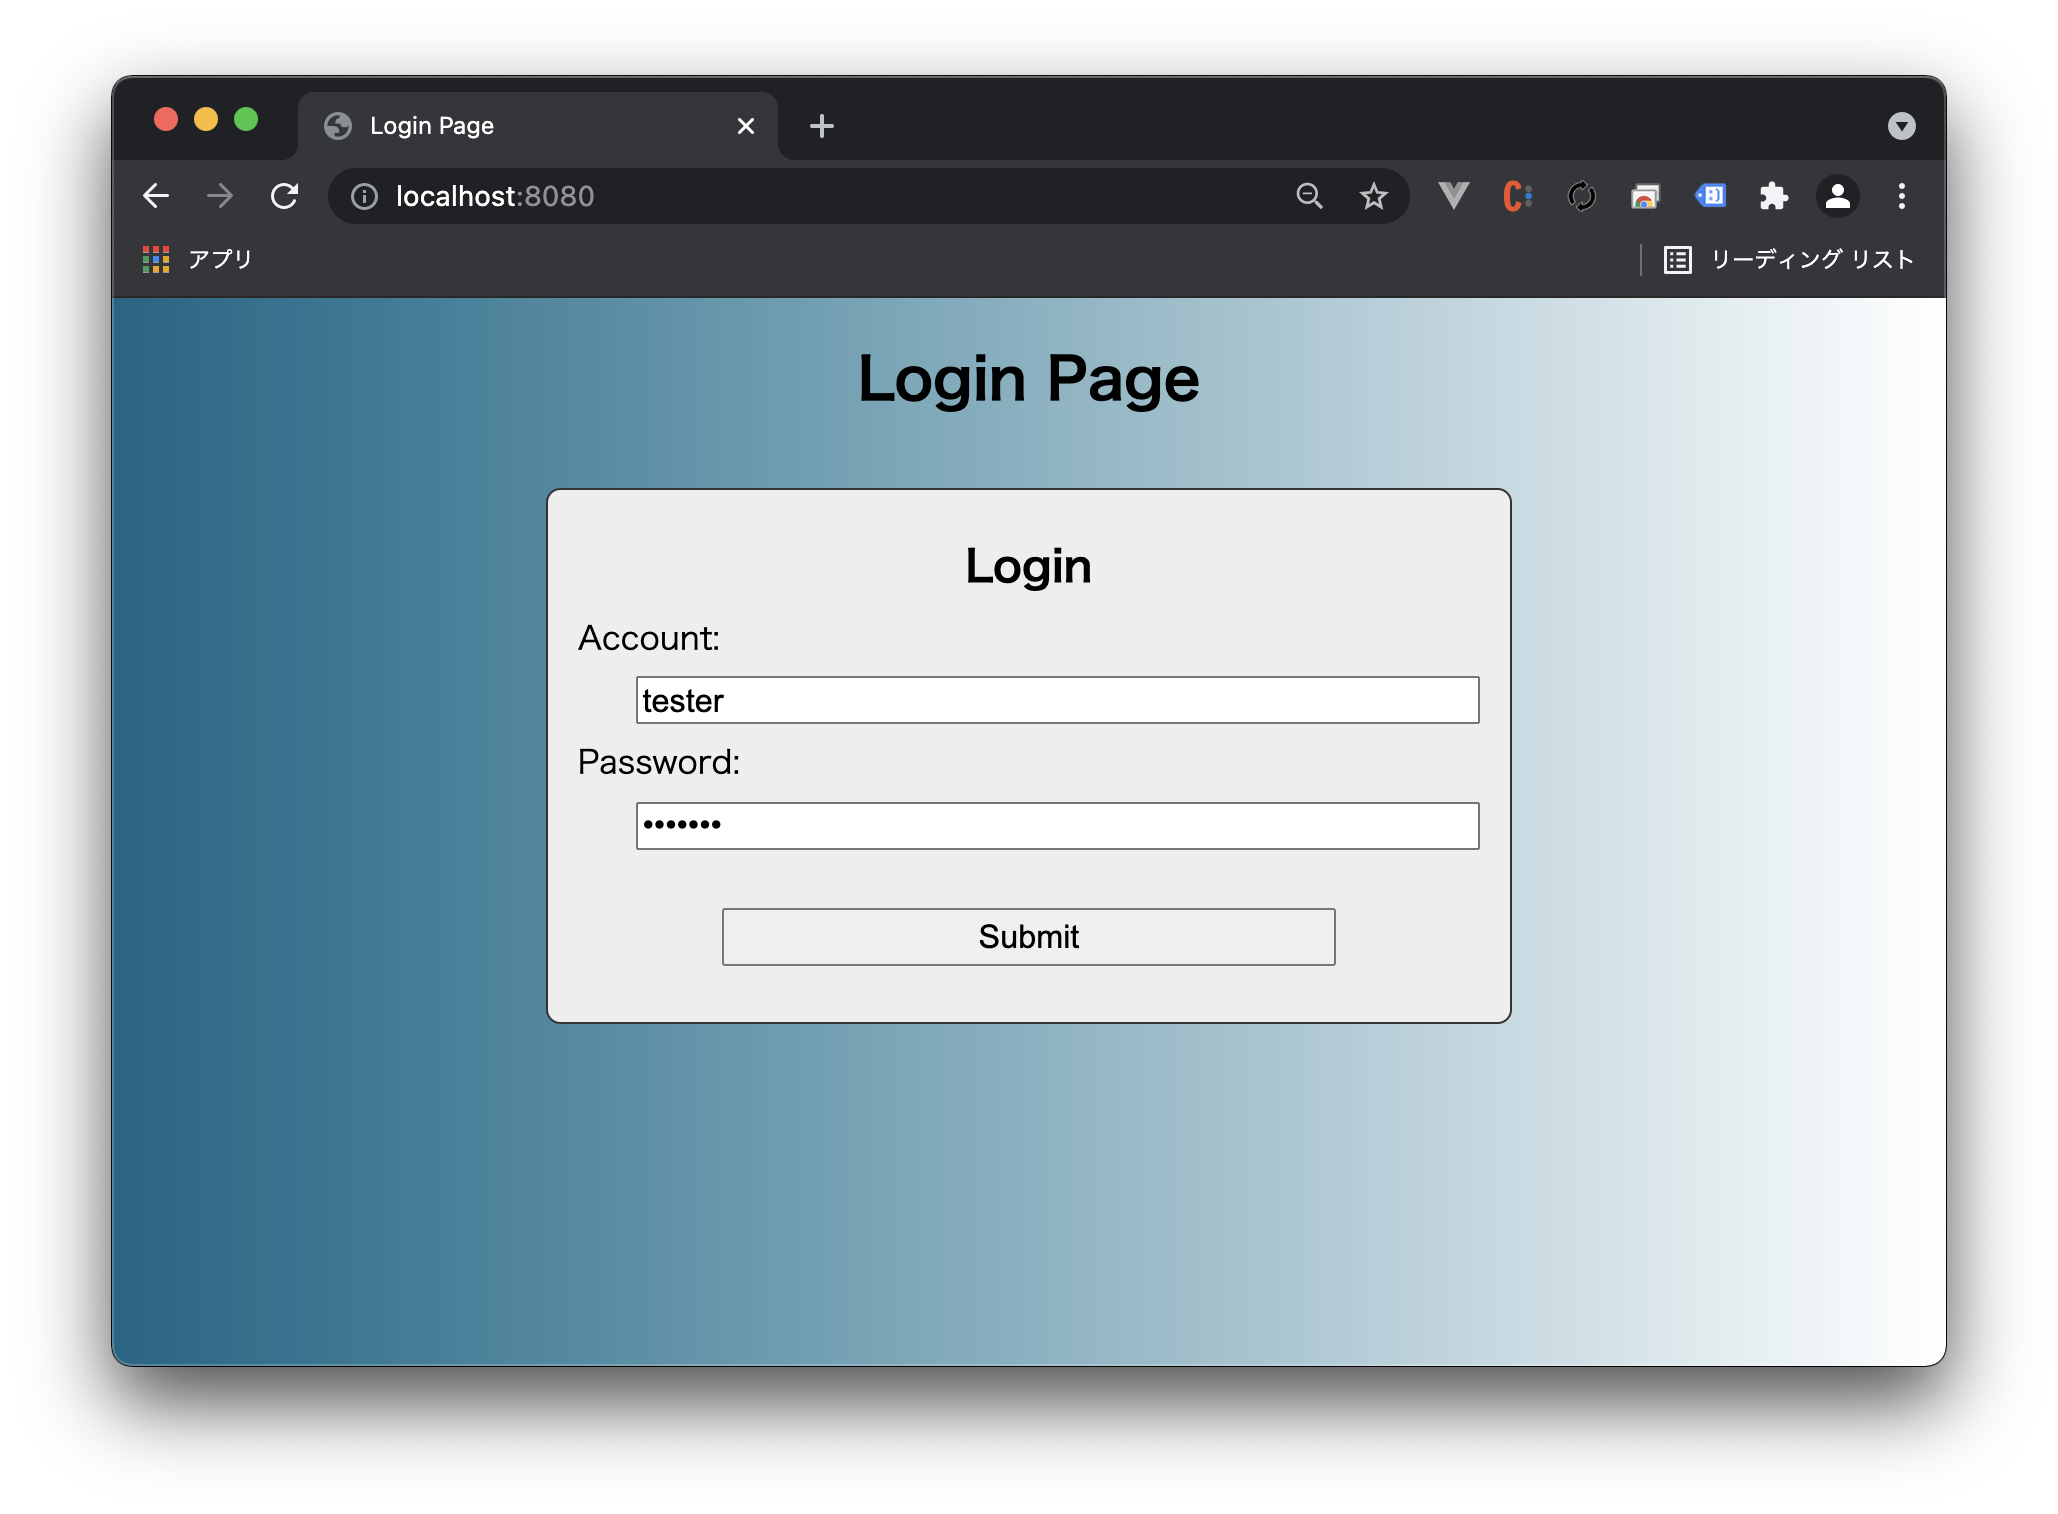
Task: Open the Extensions puzzle piece menu
Action: coord(1773,196)
